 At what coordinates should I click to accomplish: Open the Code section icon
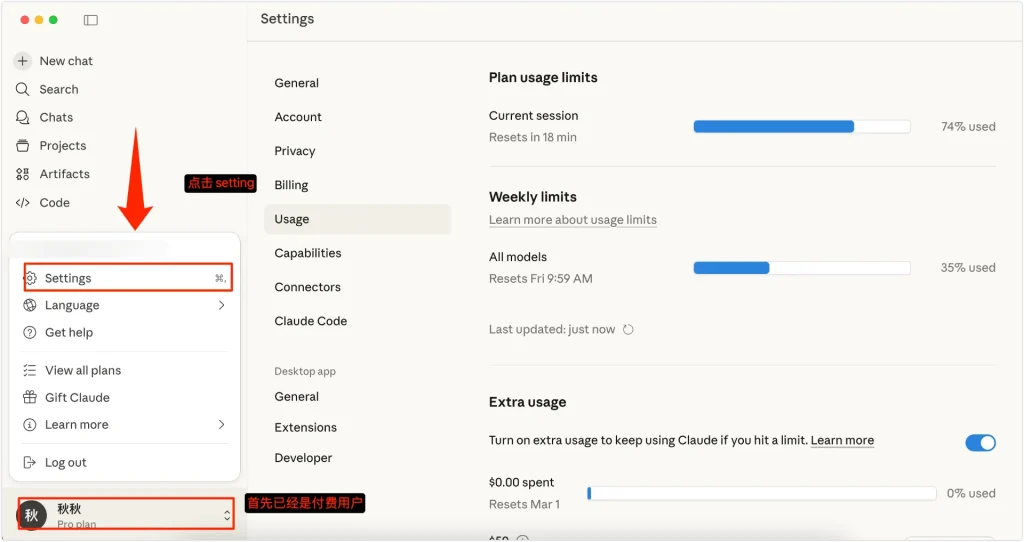[23, 202]
